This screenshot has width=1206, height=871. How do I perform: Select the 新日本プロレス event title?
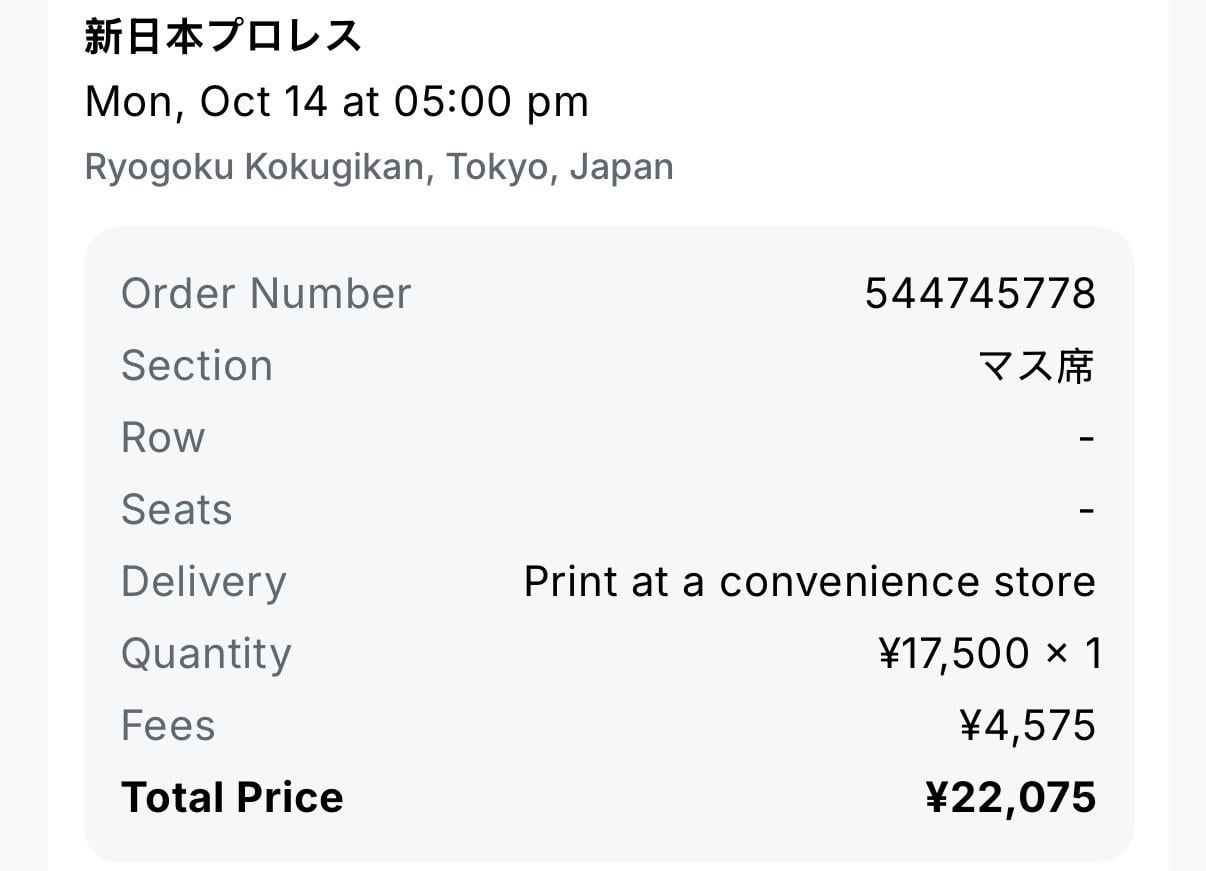point(222,37)
